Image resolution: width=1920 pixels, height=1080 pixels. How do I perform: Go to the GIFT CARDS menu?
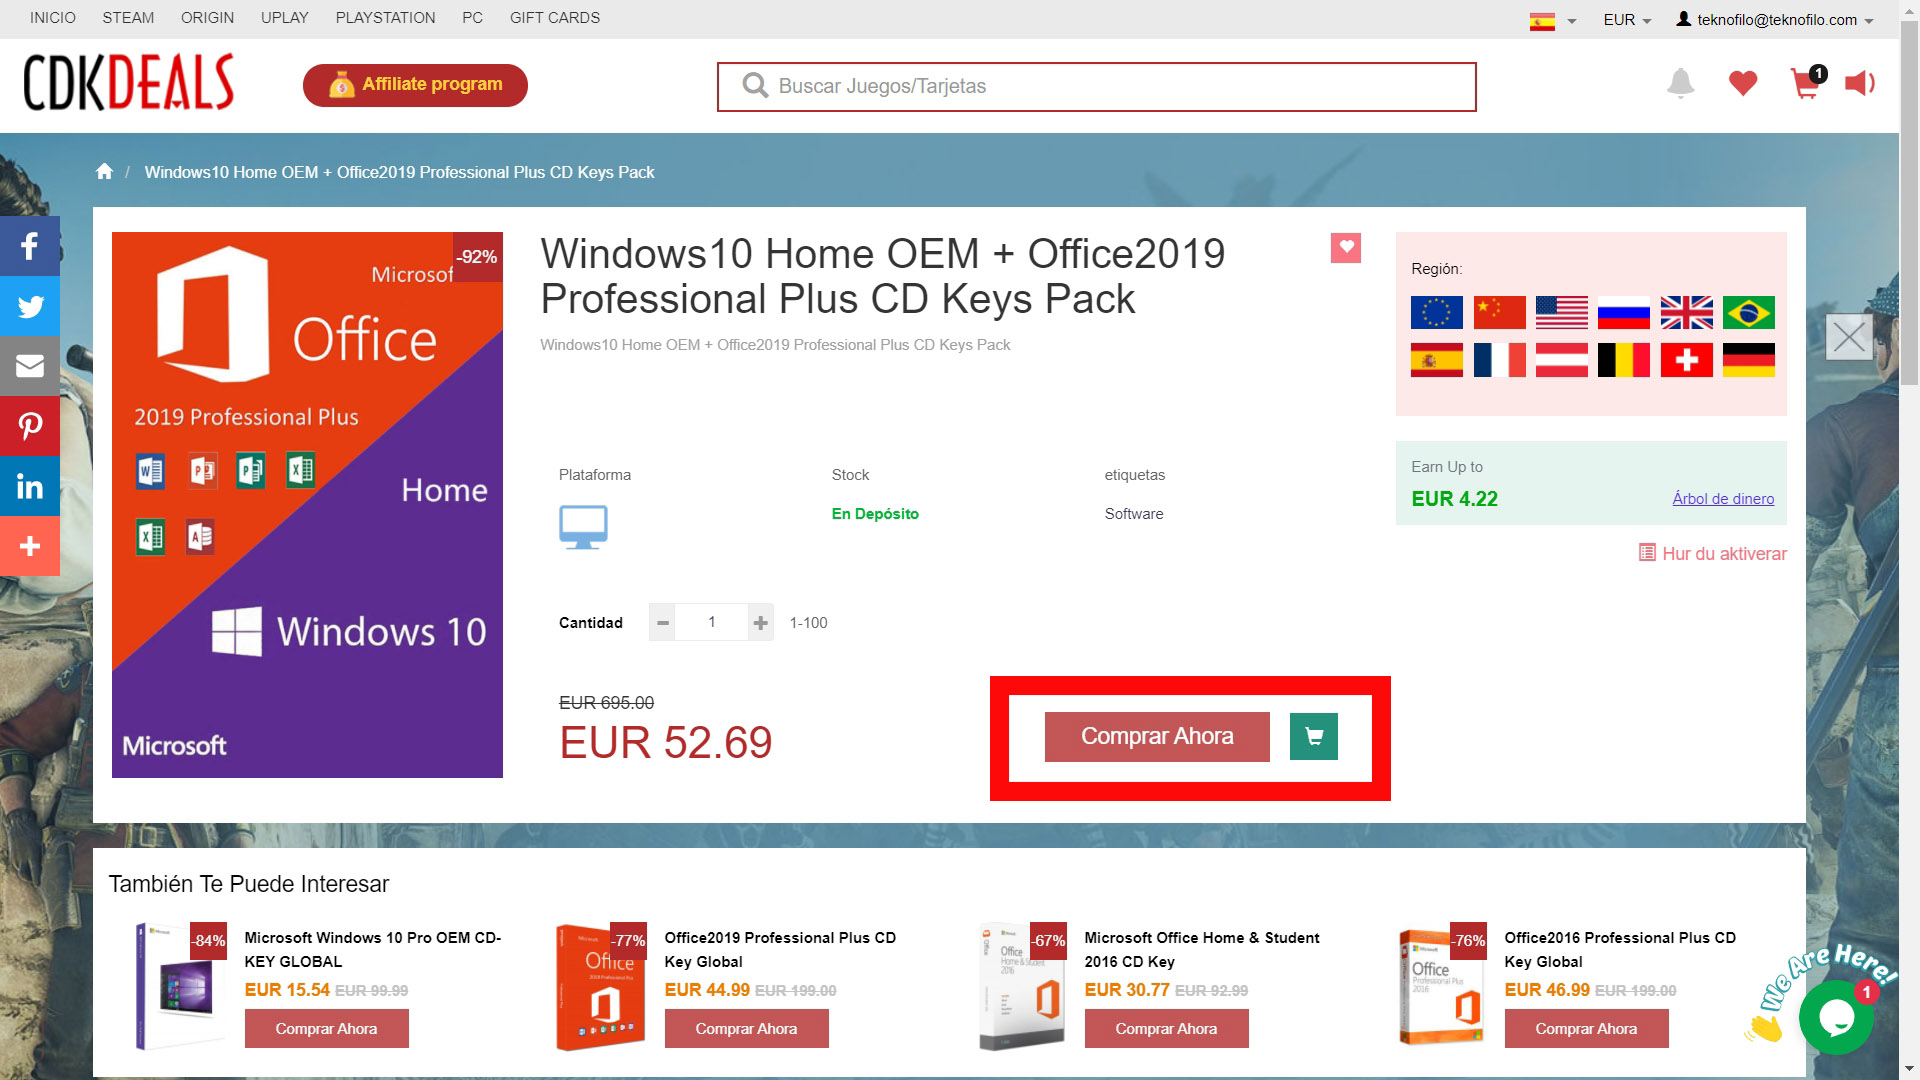coord(555,18)
